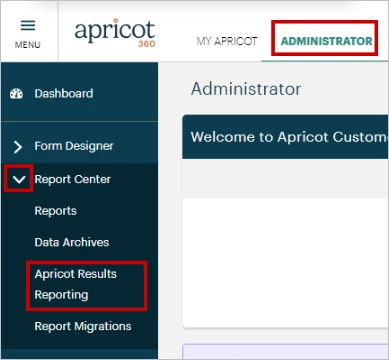This screenshot has width=389, height=360.
Task: Expand the Form Designer chevron
Action: pyautogui.click(x=18, y=146)
